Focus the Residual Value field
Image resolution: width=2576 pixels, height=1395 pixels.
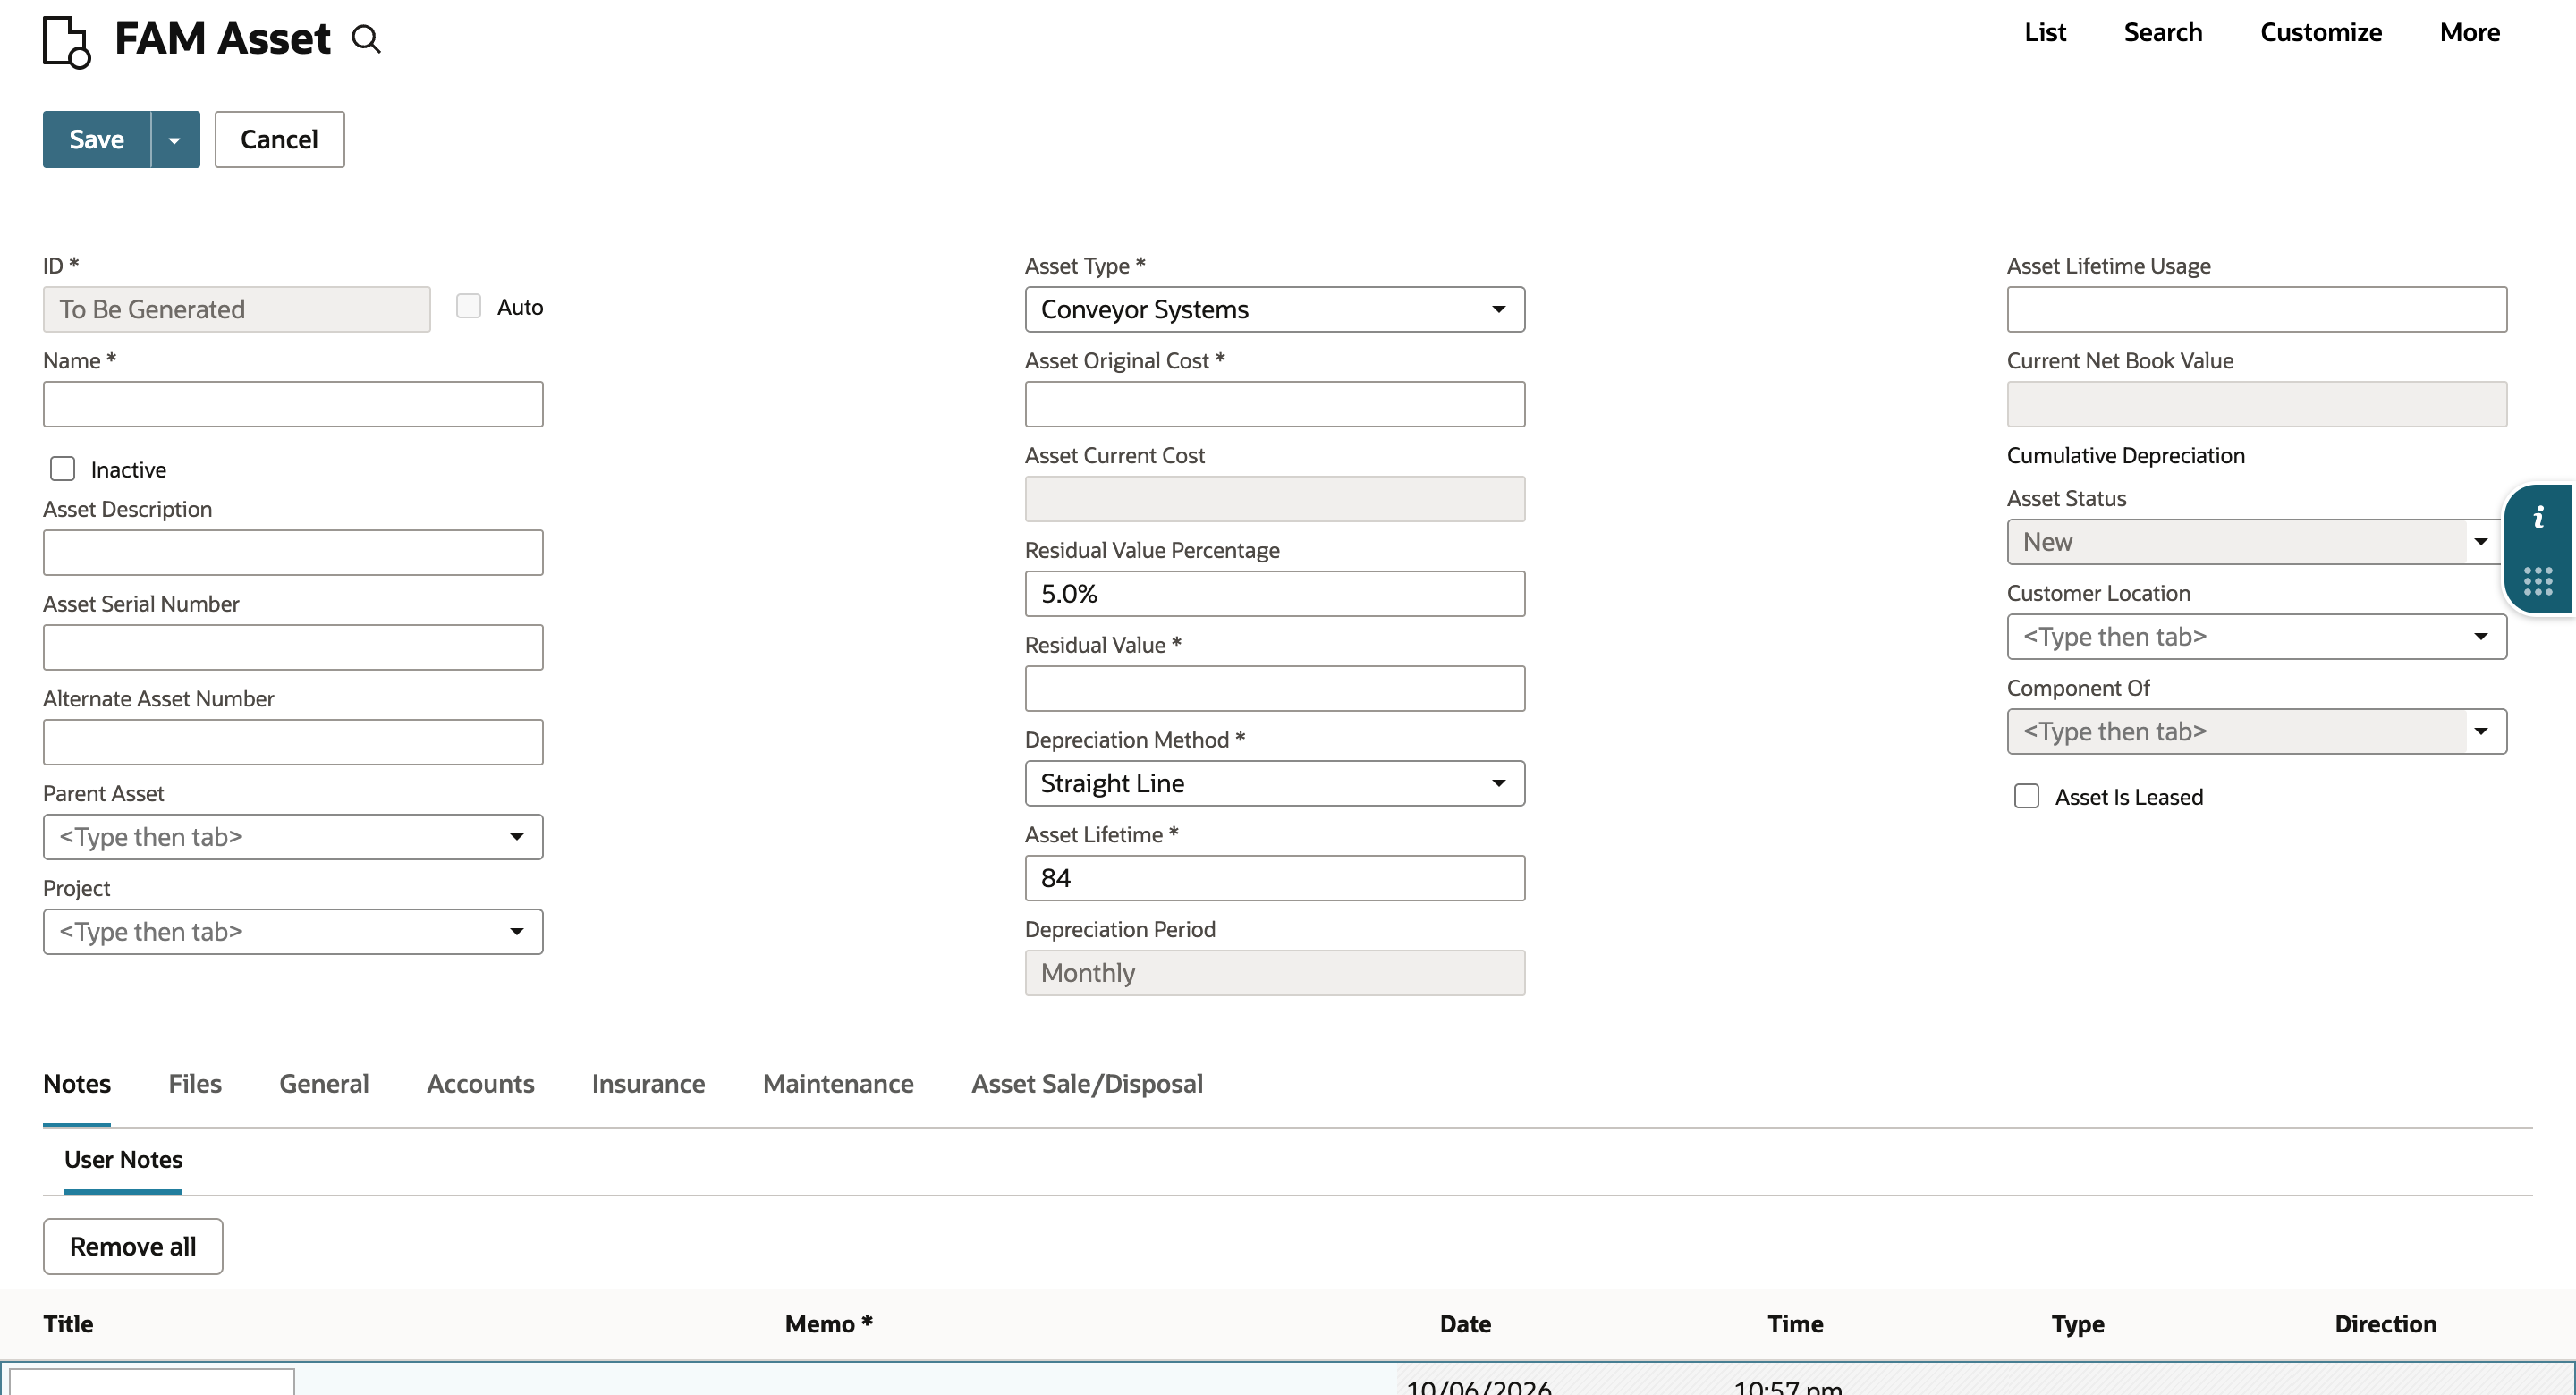1274,688
